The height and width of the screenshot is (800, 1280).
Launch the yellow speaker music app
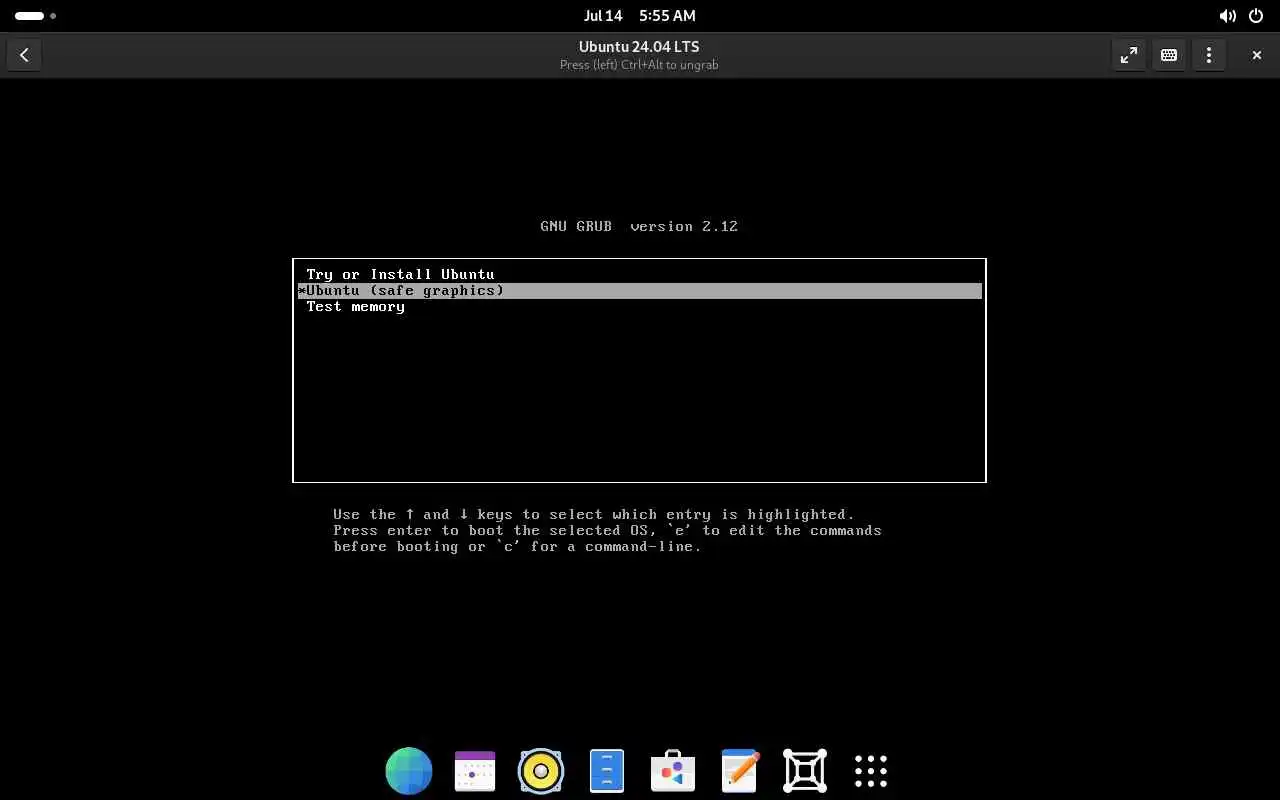(x=541, y=771)
